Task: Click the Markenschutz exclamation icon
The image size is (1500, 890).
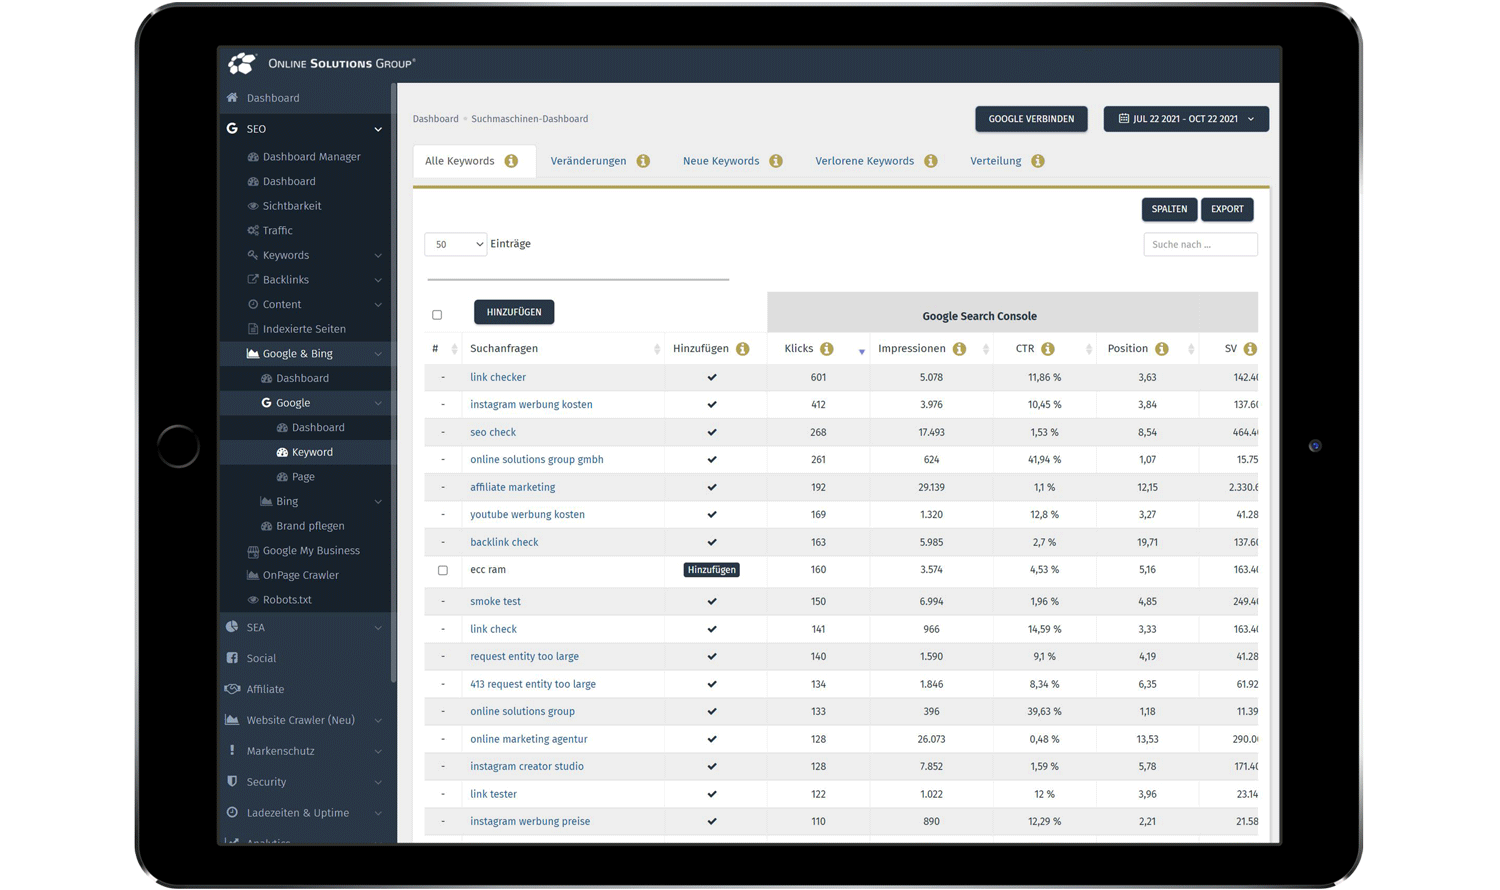Action: [232, 751]
